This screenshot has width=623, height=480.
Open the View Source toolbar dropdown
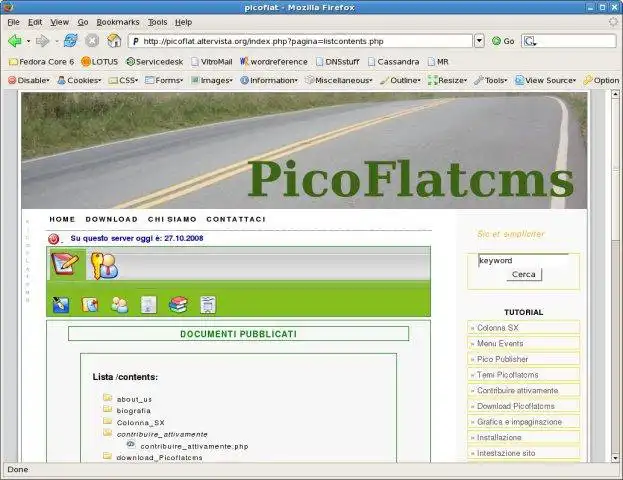(546, 81)
